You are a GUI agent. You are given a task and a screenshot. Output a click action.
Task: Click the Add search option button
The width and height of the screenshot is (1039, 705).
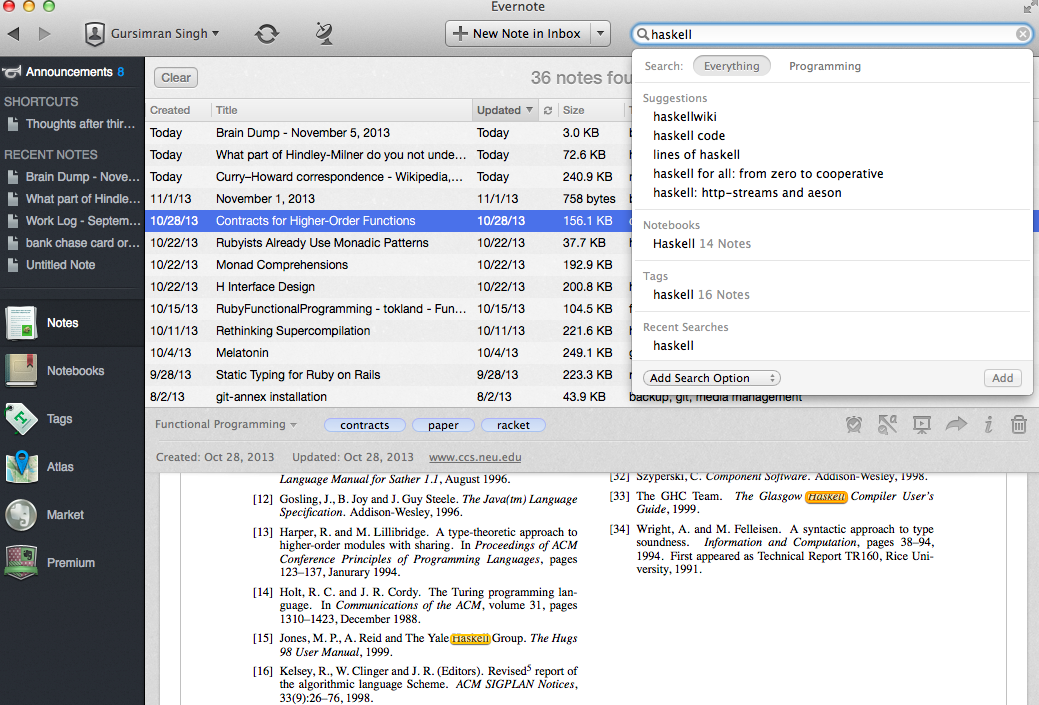[1003, 378]
